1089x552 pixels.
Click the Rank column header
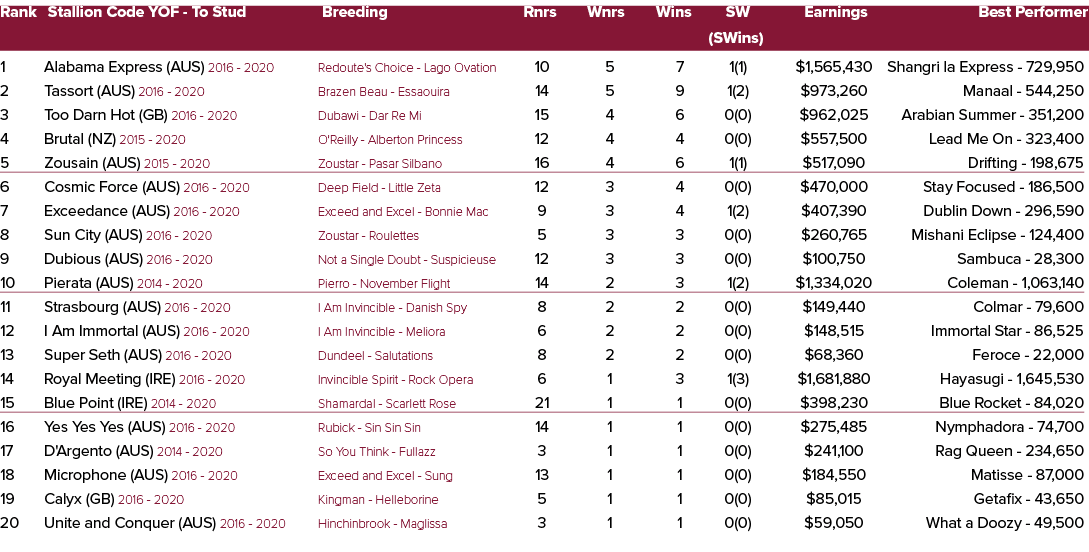19,12
